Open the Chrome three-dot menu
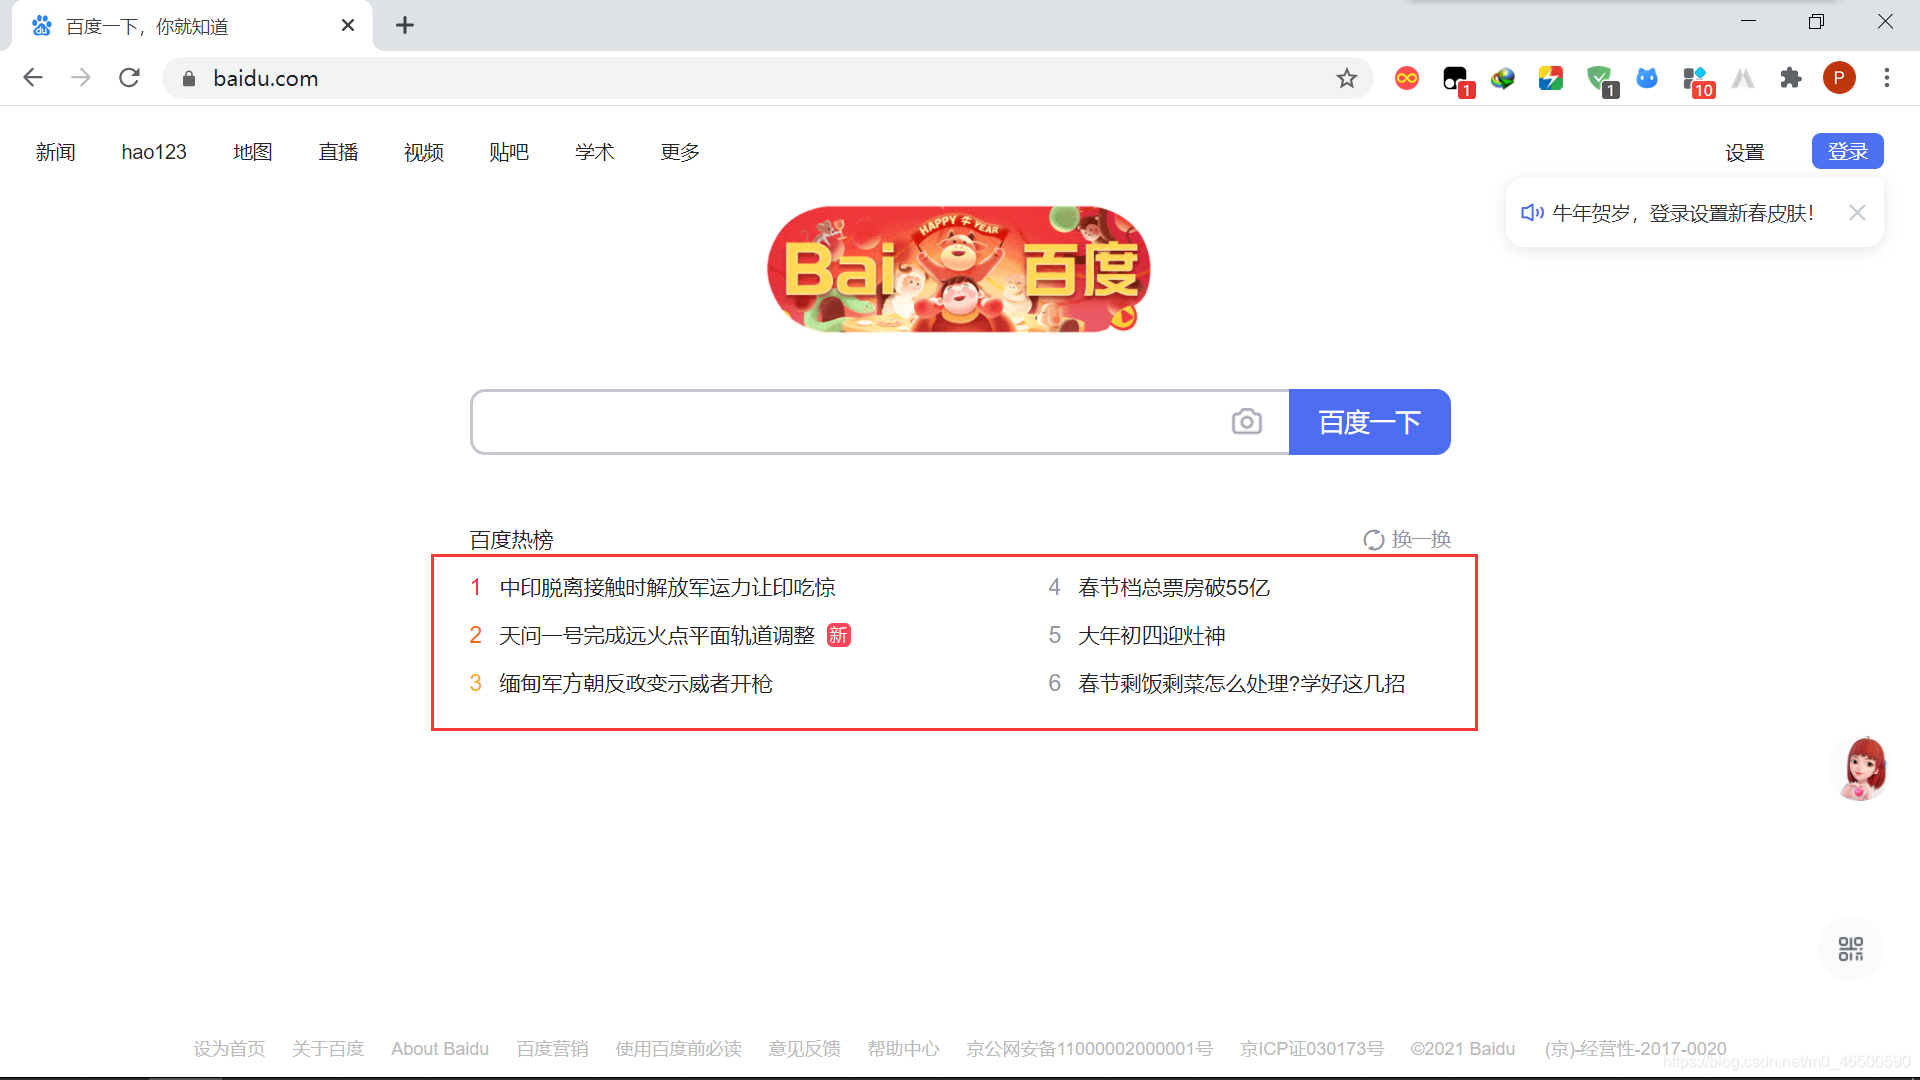The width and height of the screenshot is (1920, 1080). [x=1887, y=77]
